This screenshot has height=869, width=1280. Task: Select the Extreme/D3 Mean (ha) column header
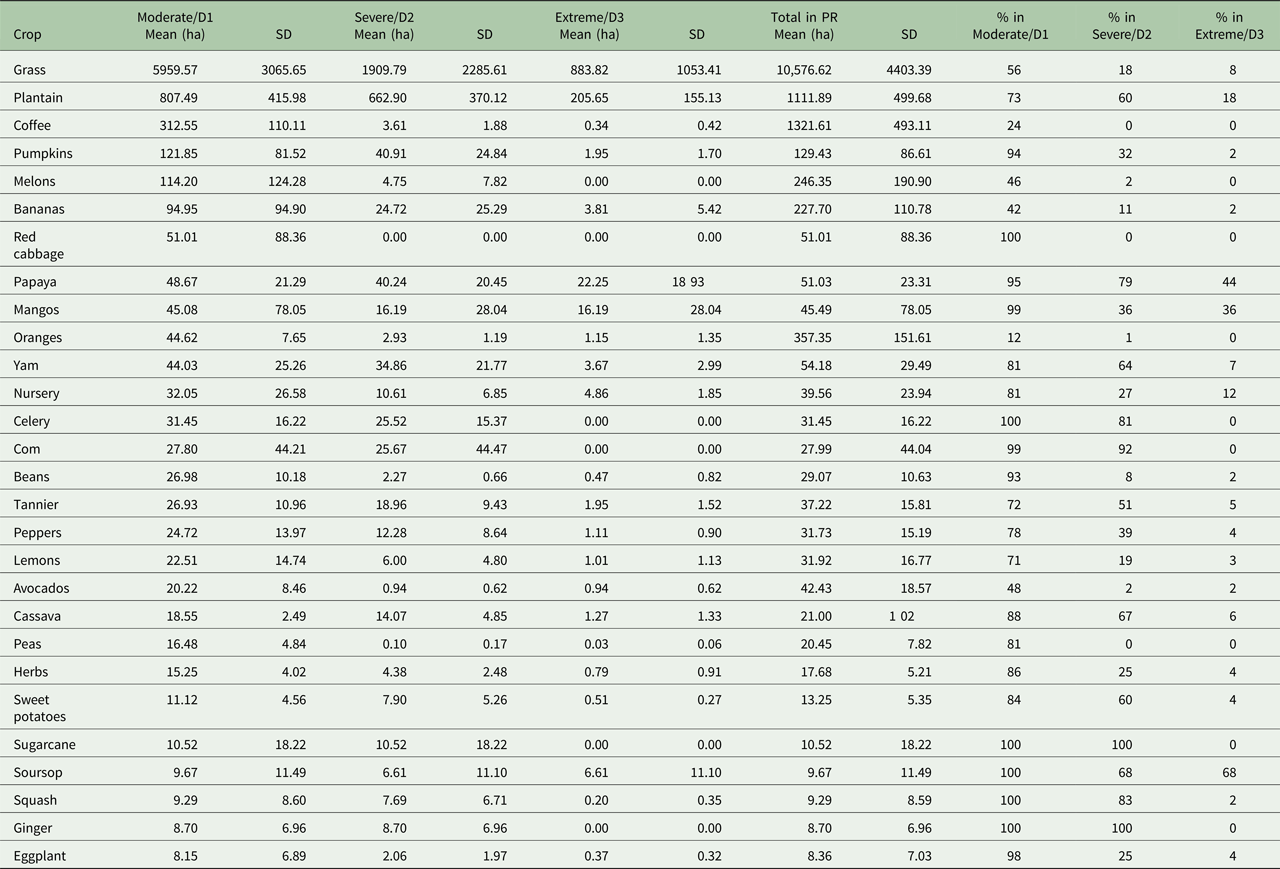coord(589,26)
